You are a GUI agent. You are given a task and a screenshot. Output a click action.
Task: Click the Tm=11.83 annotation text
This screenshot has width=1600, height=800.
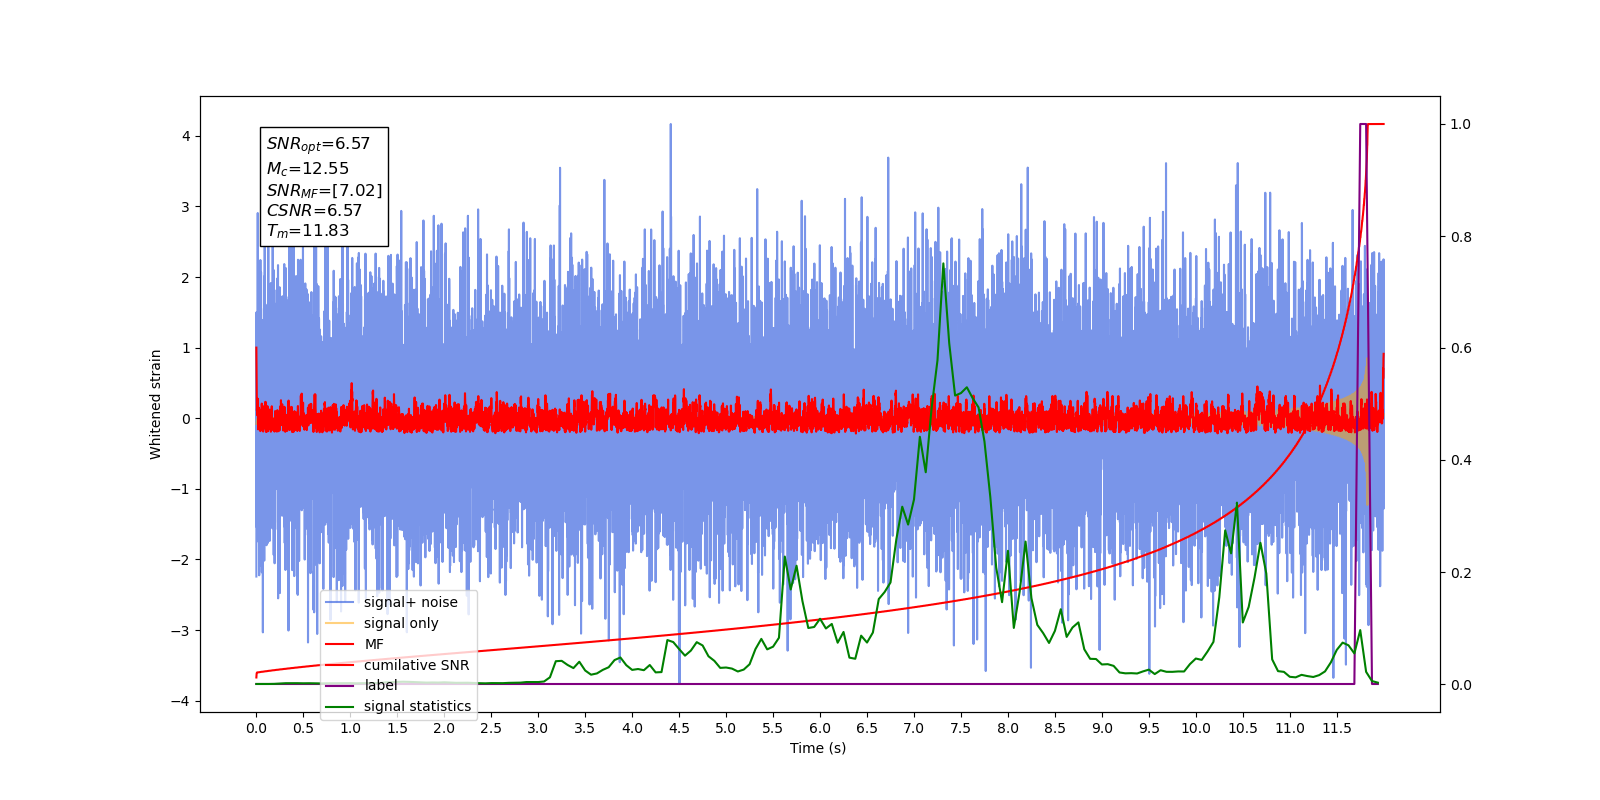[308, 231]
